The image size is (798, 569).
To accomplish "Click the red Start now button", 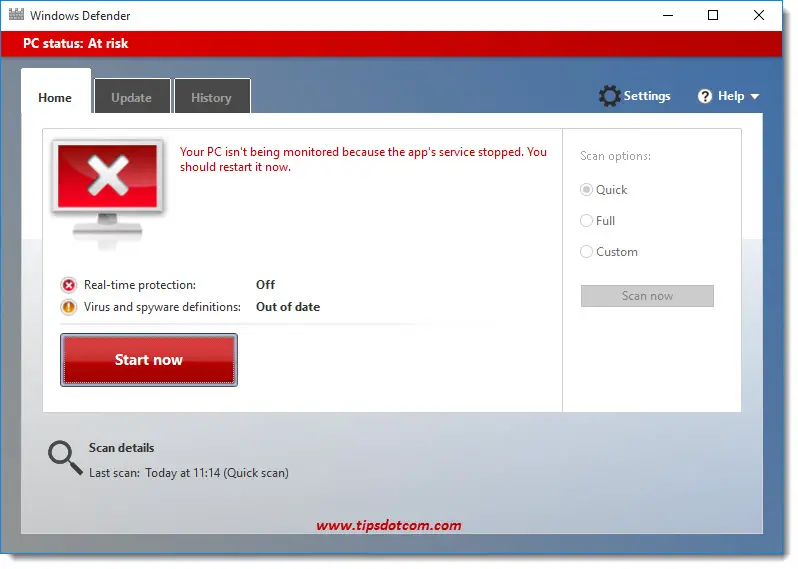I will coord(149,360).
